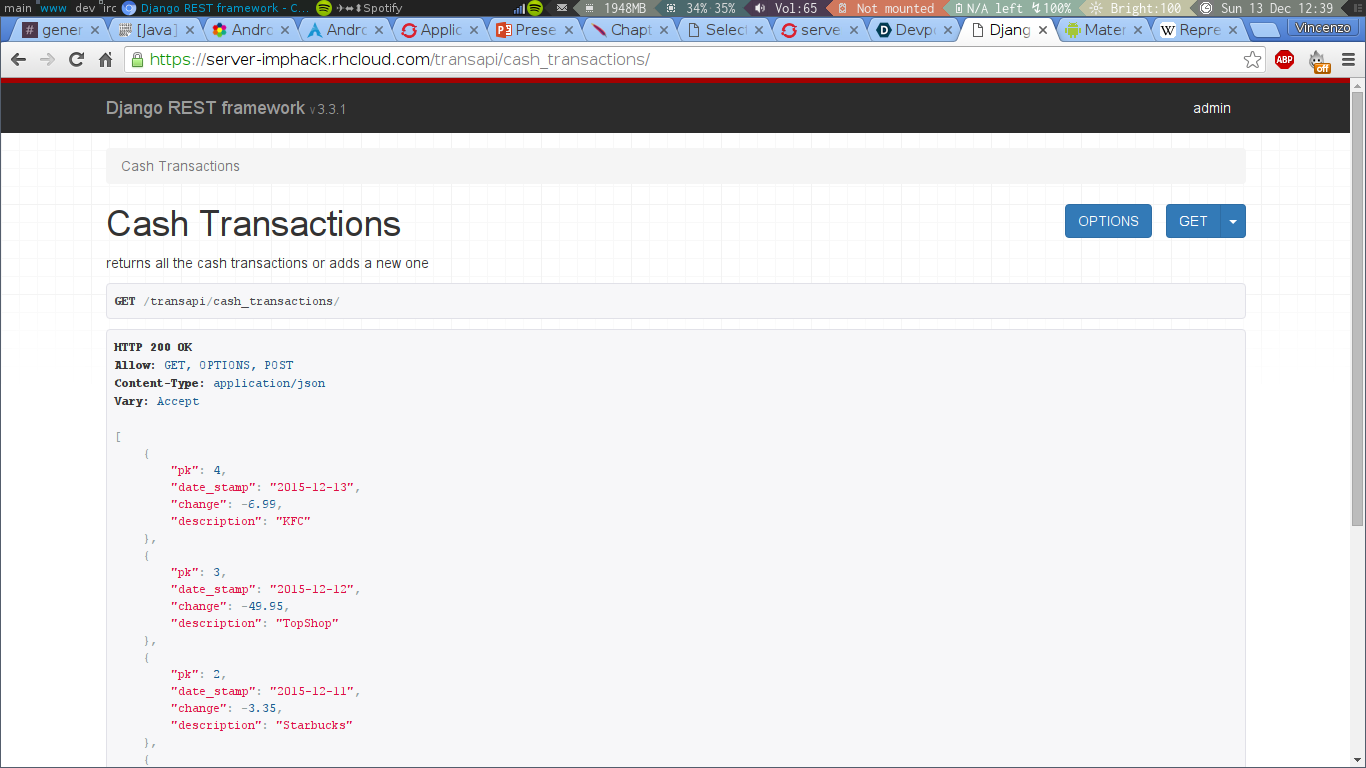1366x768 pixels.
Task: Switch to the 'Mater' Android tab
Action: [1105, 30]
